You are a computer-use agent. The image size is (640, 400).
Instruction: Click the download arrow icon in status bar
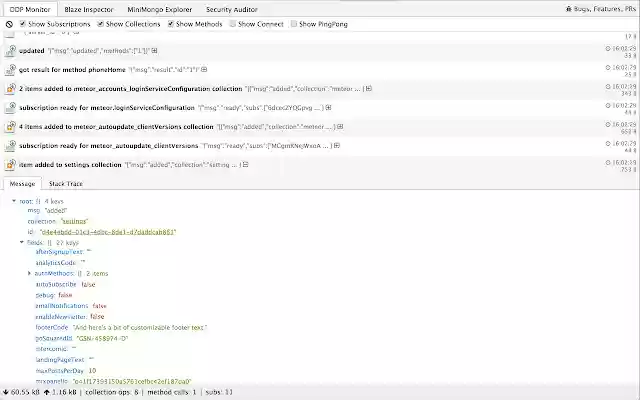tap(6, 392)
